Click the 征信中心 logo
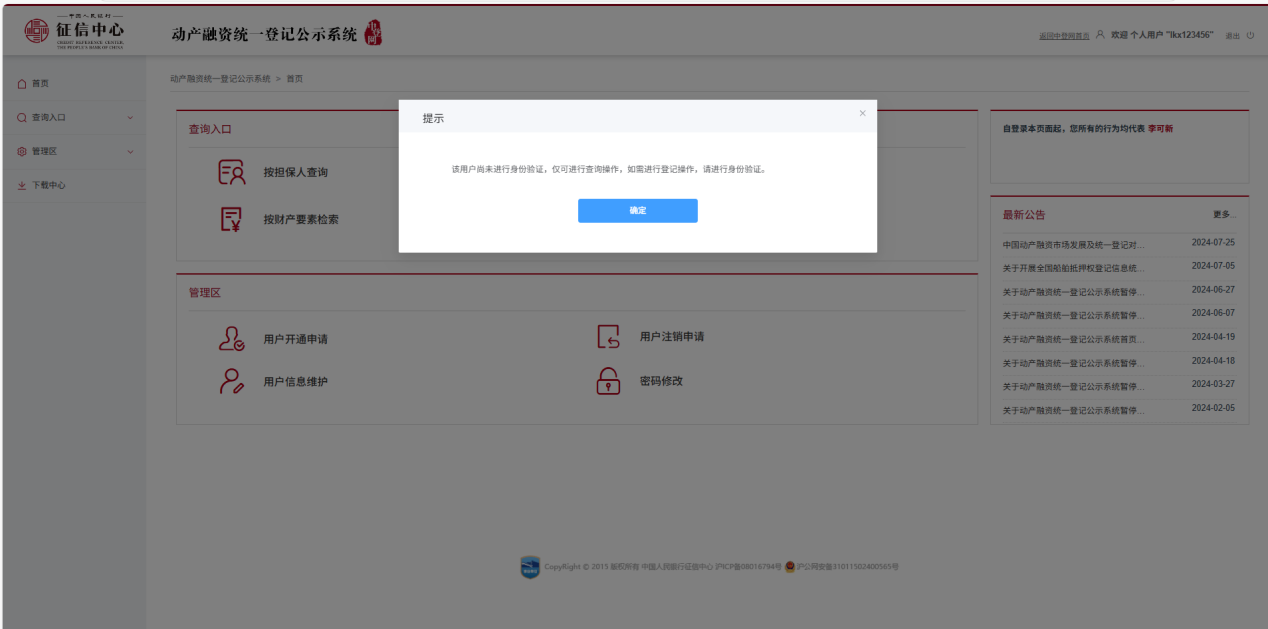The height and width of the screenshot is (629, 1268). coord(75,31)
